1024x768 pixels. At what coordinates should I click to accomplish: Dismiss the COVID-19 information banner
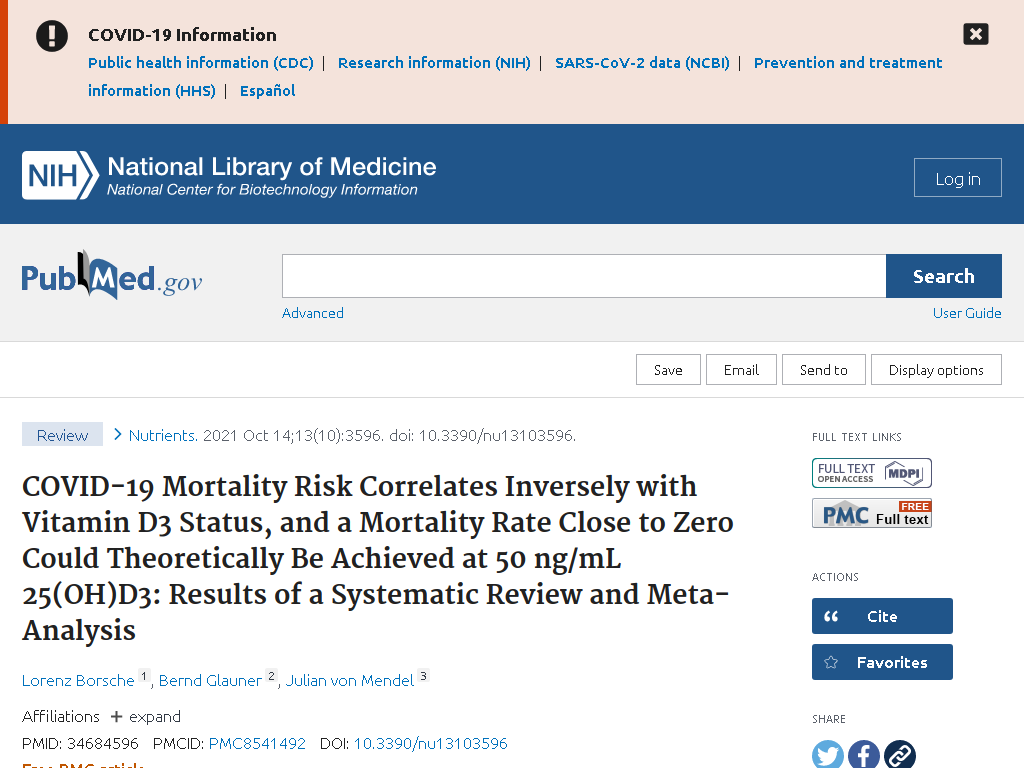click(976, 34)
